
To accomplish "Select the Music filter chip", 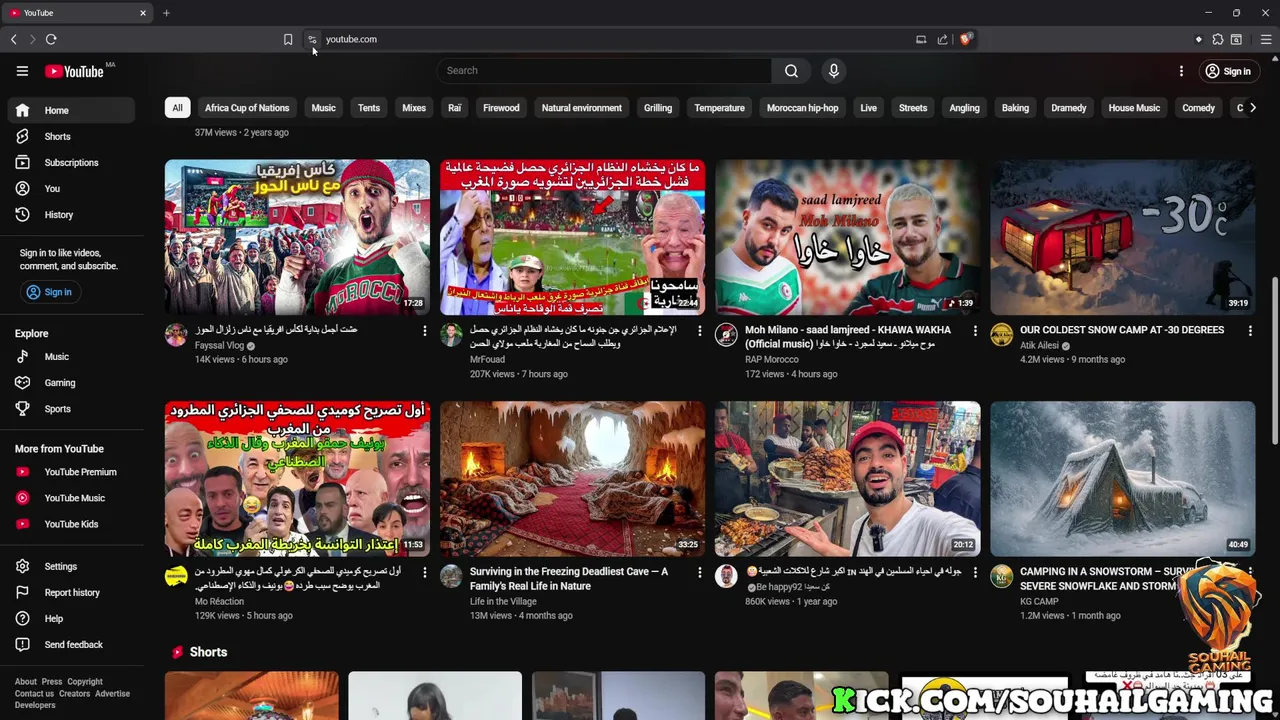I will click(323, 108).
